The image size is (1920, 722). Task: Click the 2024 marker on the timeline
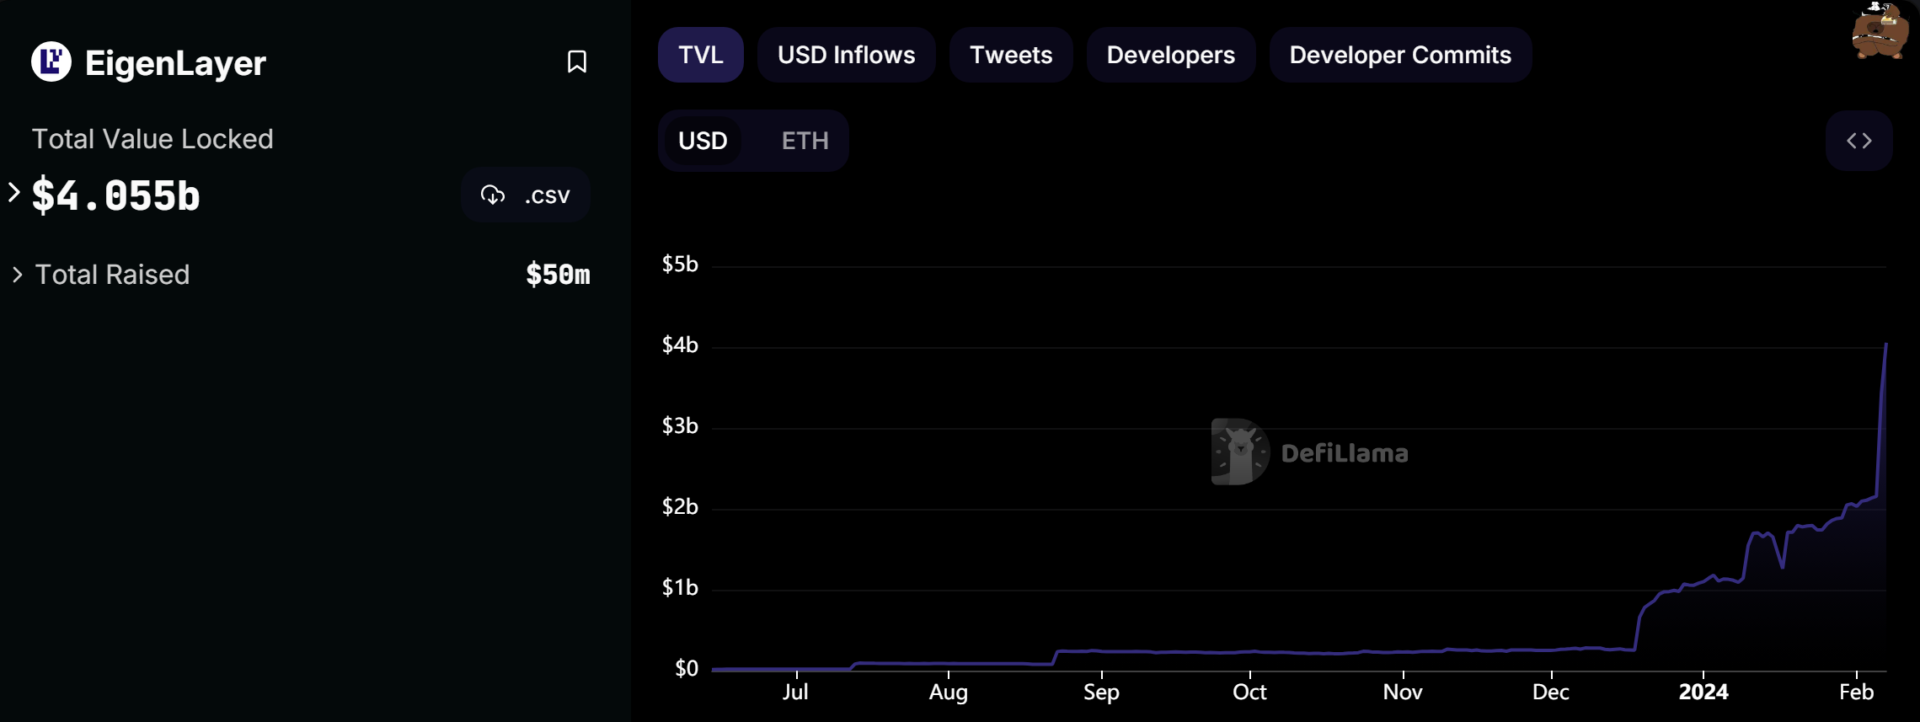(x=1702, y=692)
